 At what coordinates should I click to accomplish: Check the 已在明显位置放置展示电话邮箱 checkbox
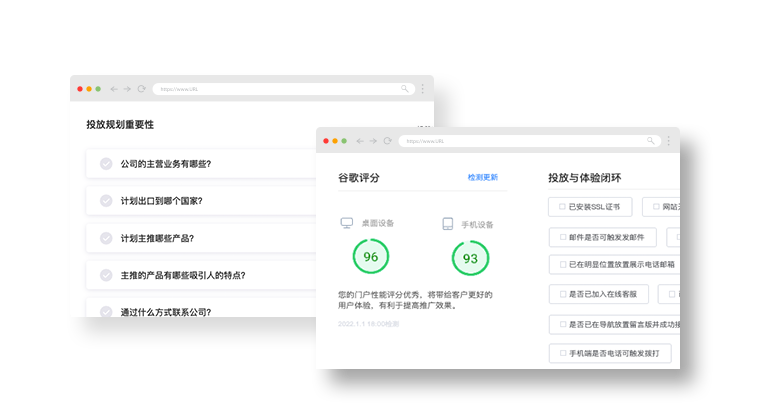(563, 264)
